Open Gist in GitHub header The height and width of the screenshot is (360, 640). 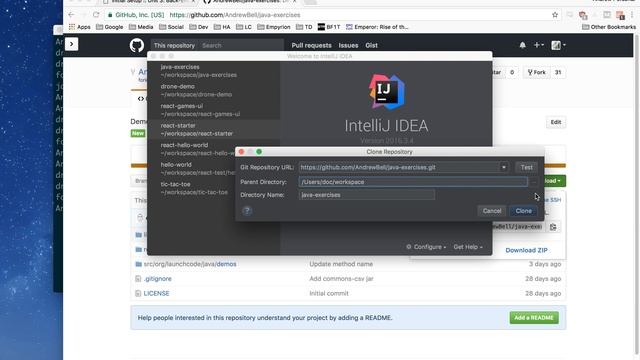pyautogui.click(x=371, y=45)
